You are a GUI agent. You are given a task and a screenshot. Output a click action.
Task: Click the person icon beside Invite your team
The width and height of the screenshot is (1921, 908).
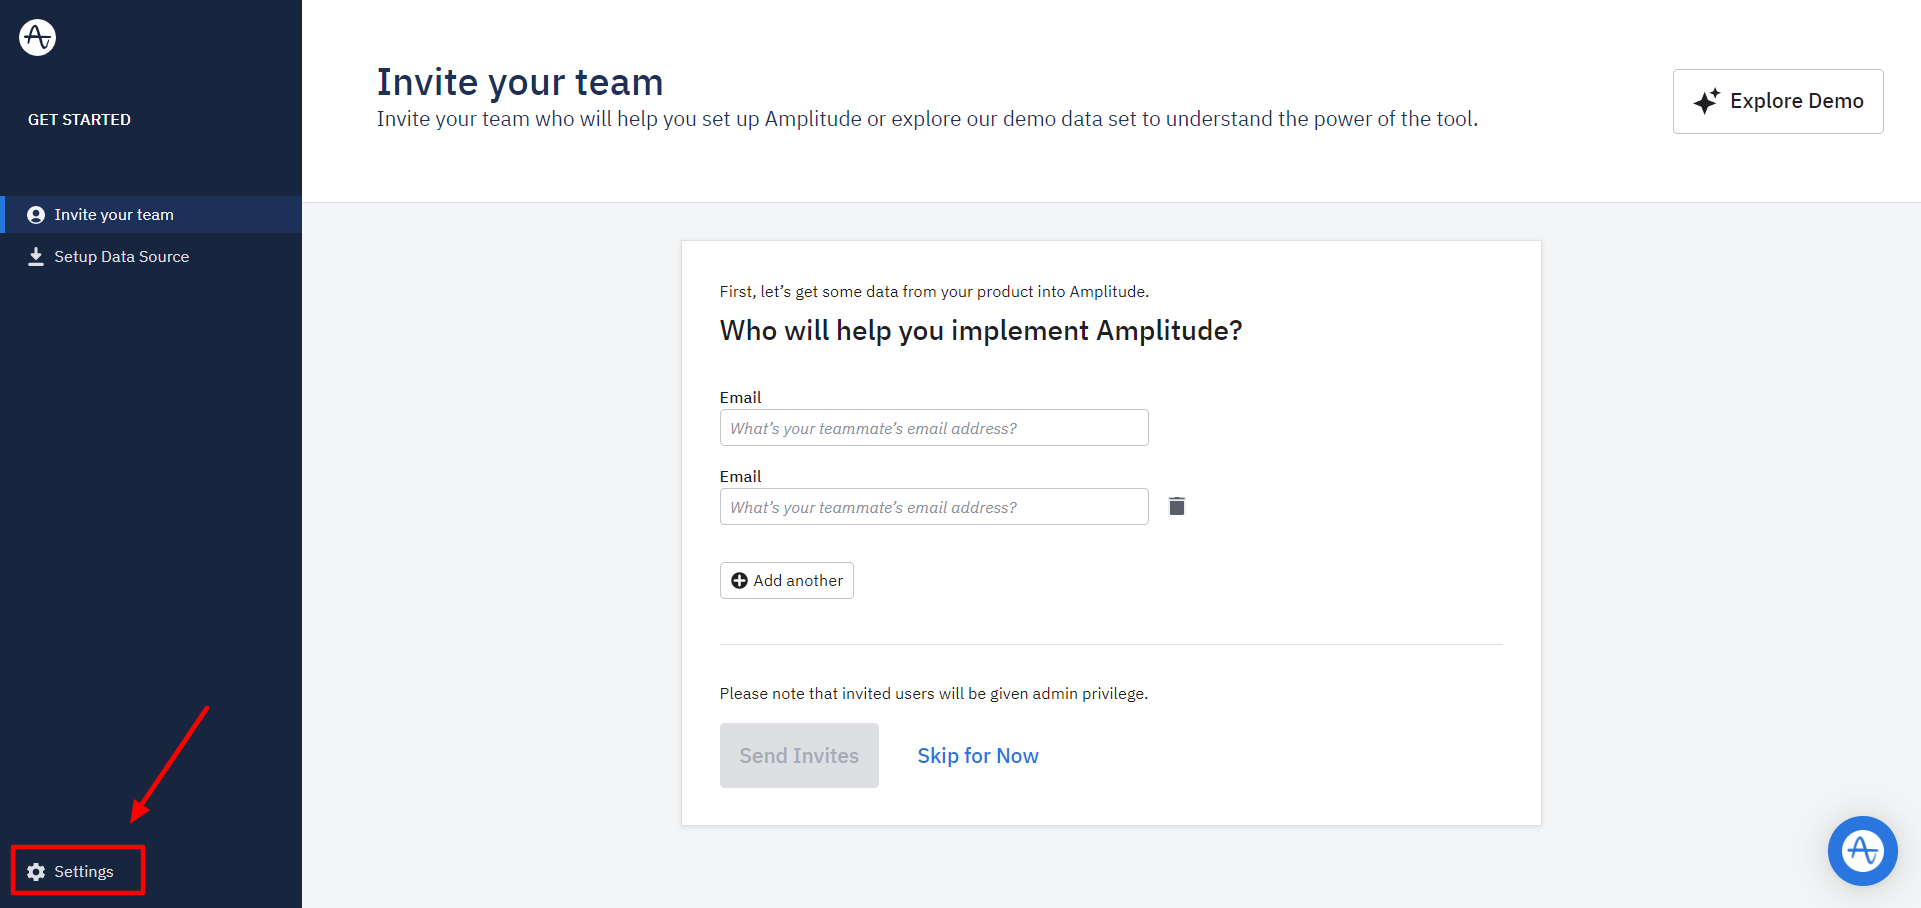click(x=36, y=215)
